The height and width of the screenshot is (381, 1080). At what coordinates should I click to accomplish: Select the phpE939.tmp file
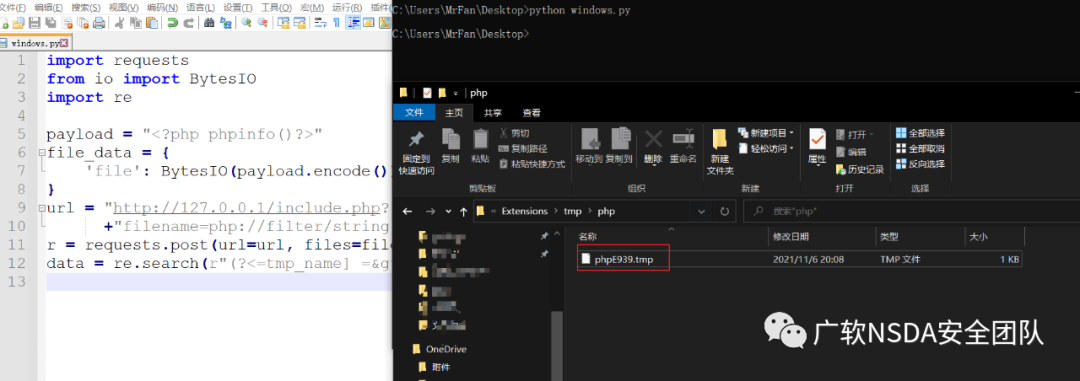coord(800,259)
